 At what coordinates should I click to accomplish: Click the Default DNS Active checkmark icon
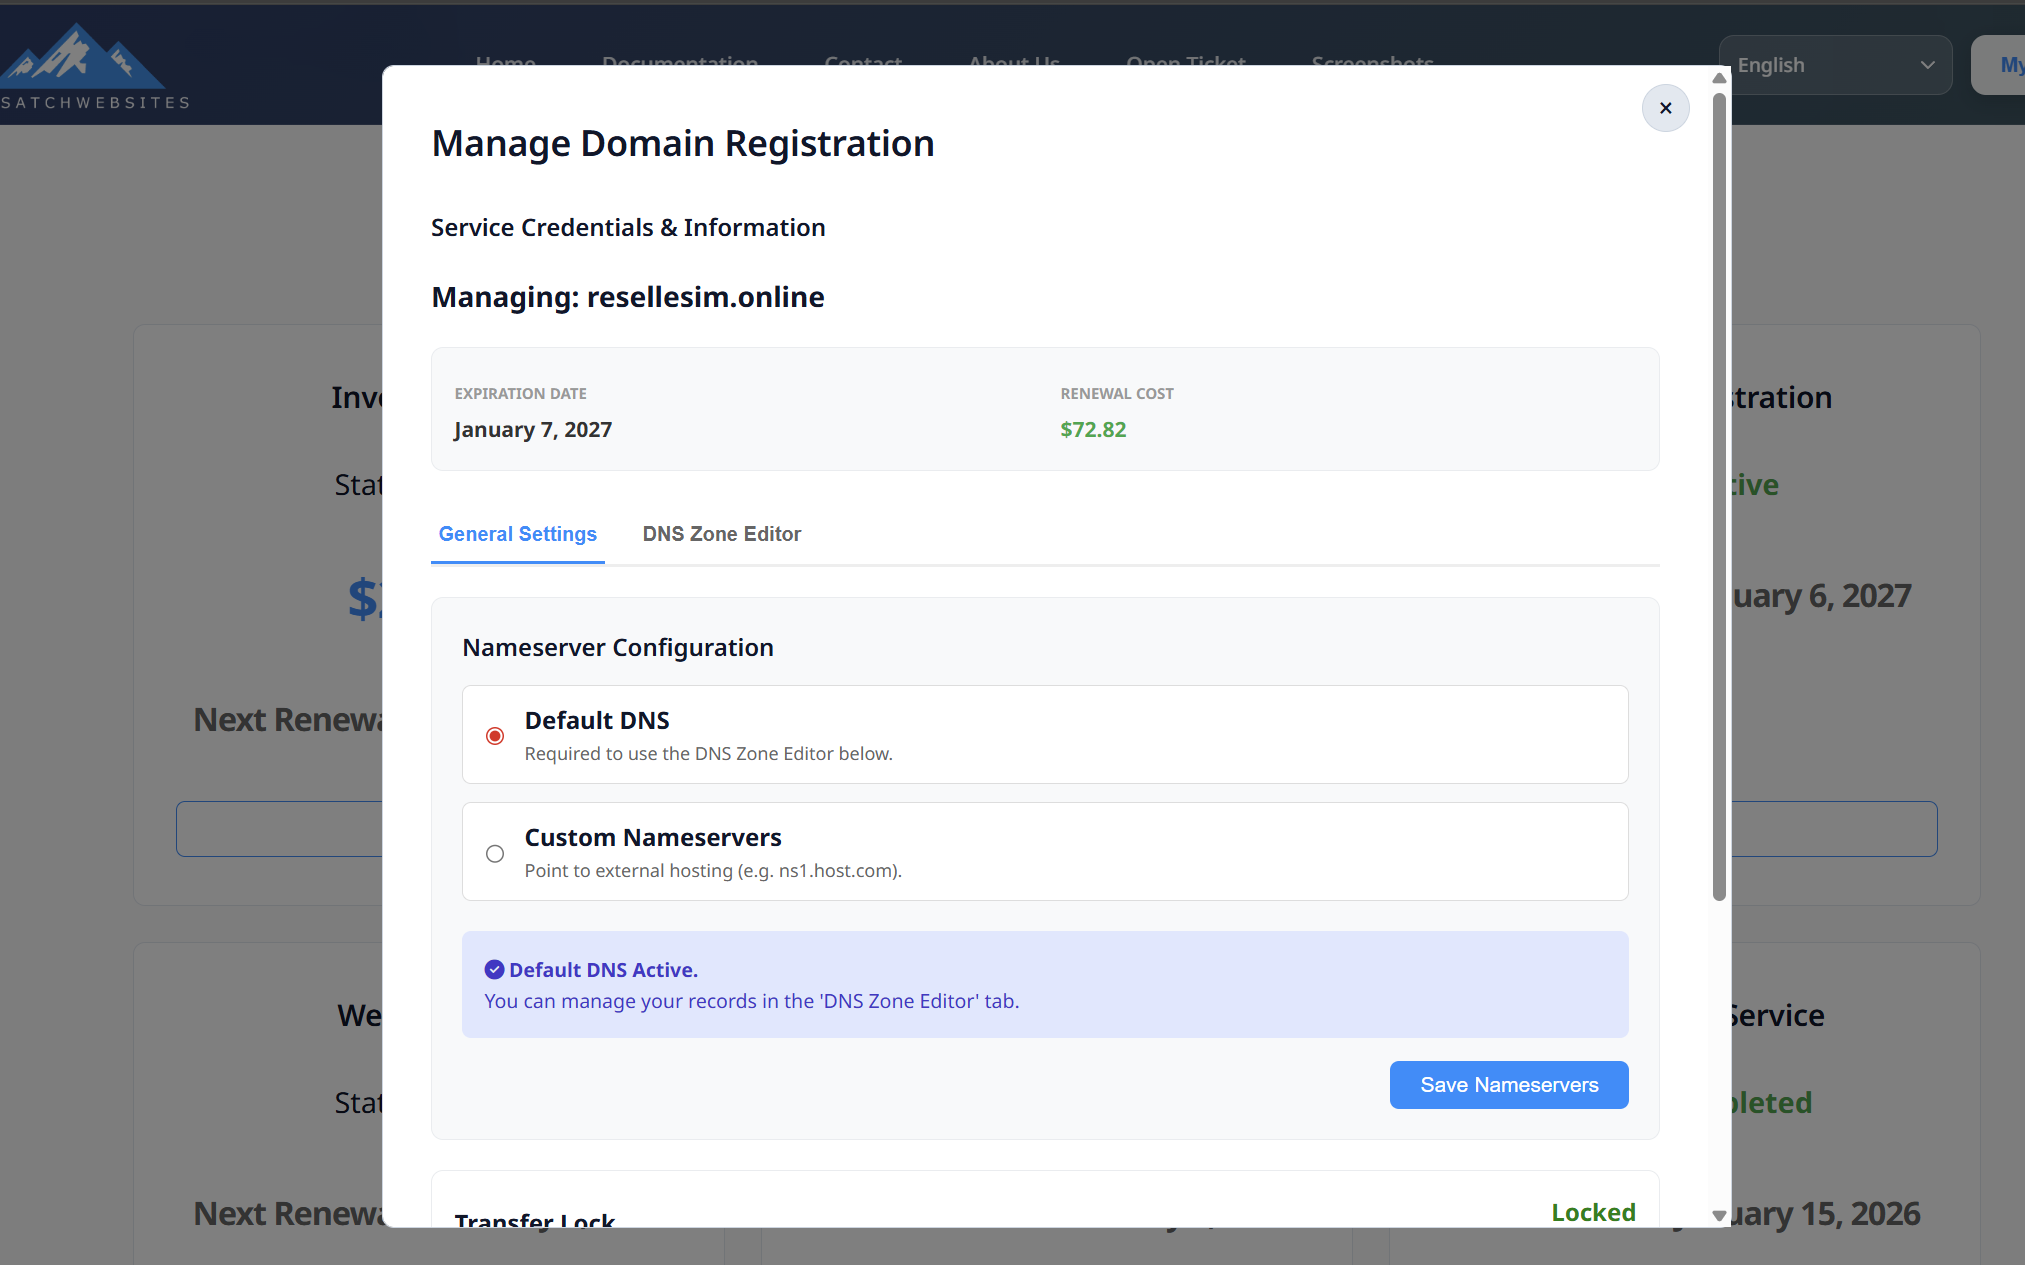tap(494, 969)
